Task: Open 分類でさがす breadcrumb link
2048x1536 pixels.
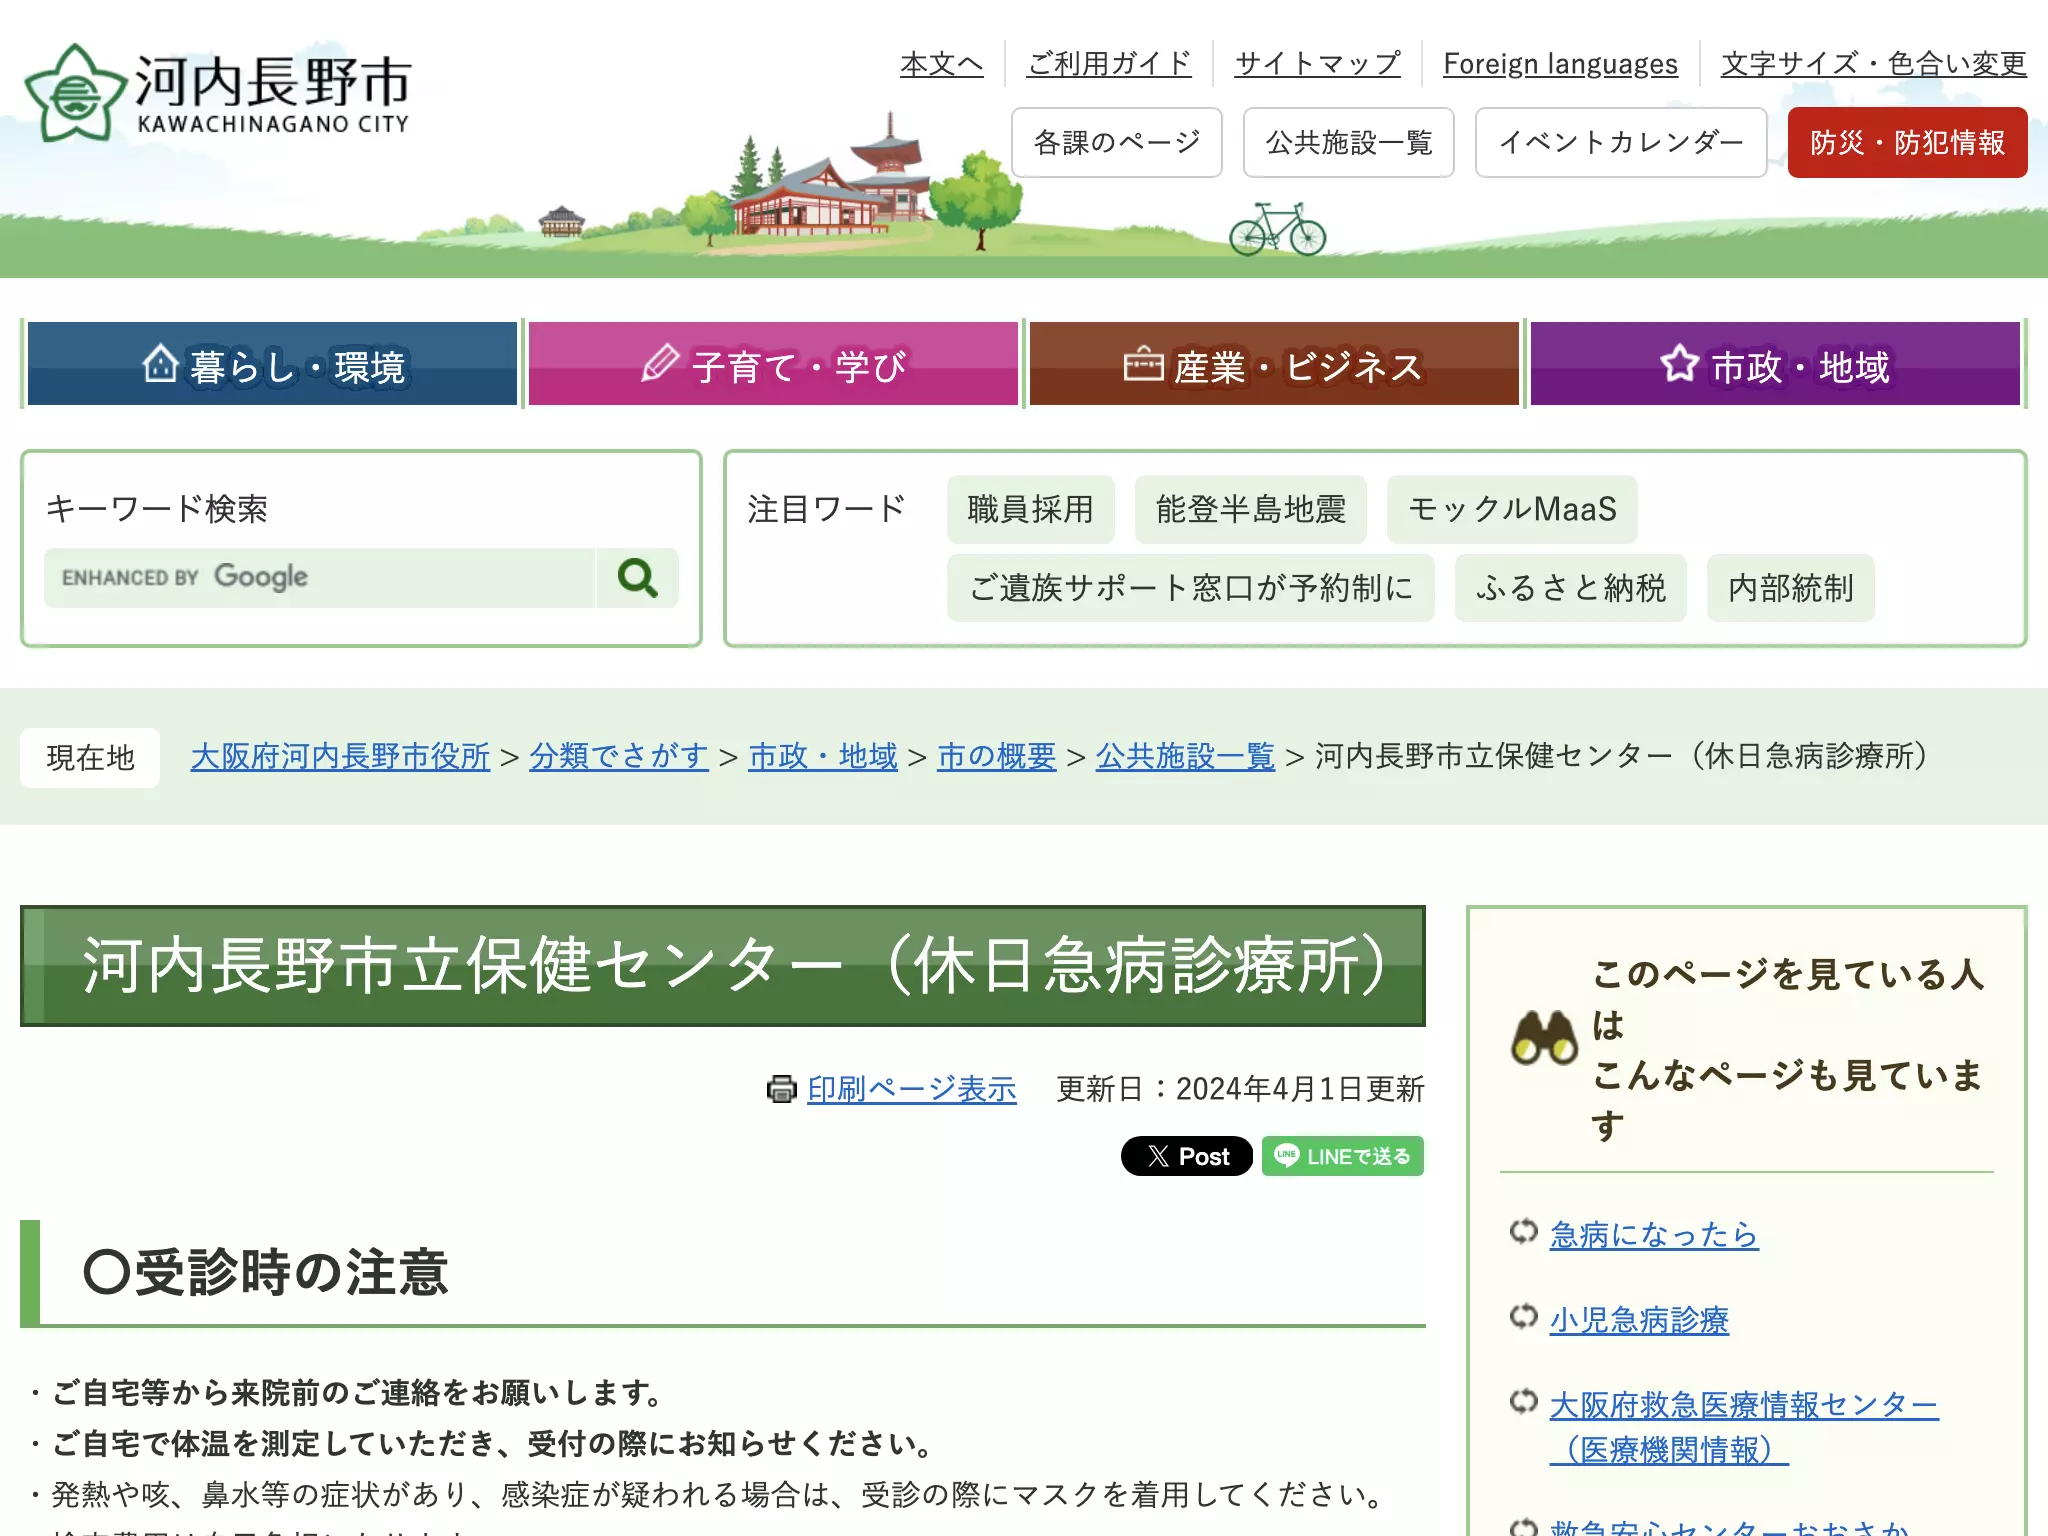Action: click(x=619, y=756)
